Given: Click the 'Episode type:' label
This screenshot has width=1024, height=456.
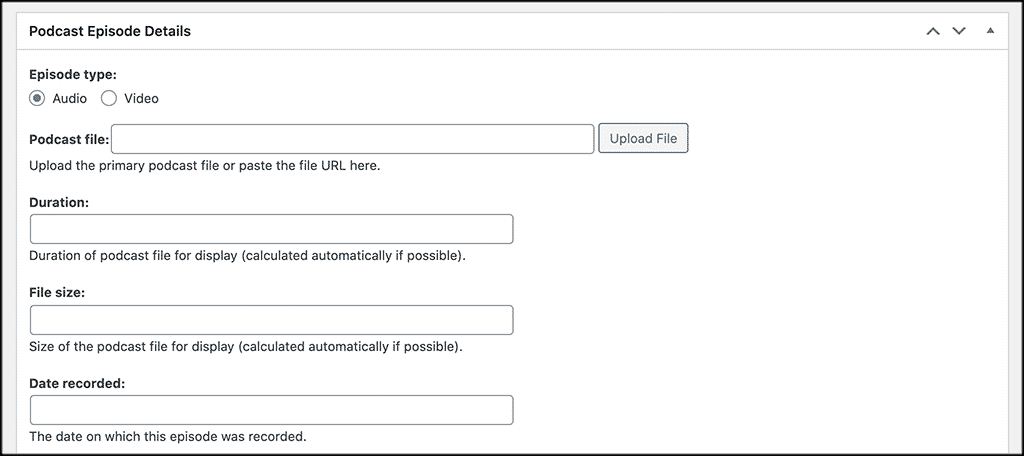Looking at the screenshot, I should point(73,74).
